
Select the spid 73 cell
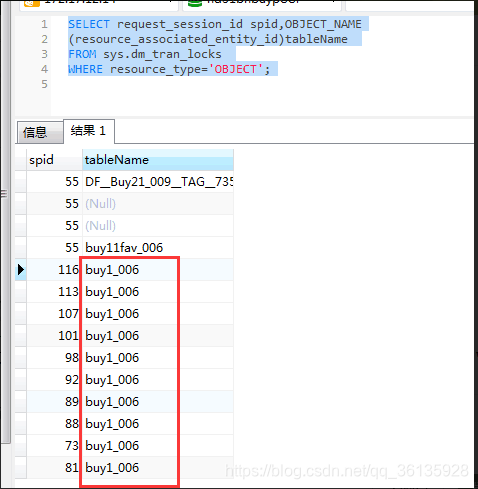click(54, 446)
